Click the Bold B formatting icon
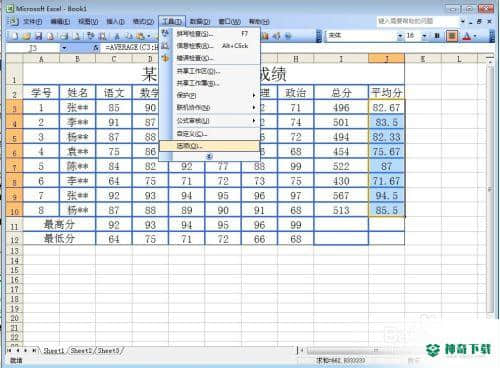The width and height of the screenshot is (500, 368). coord(437,36)
